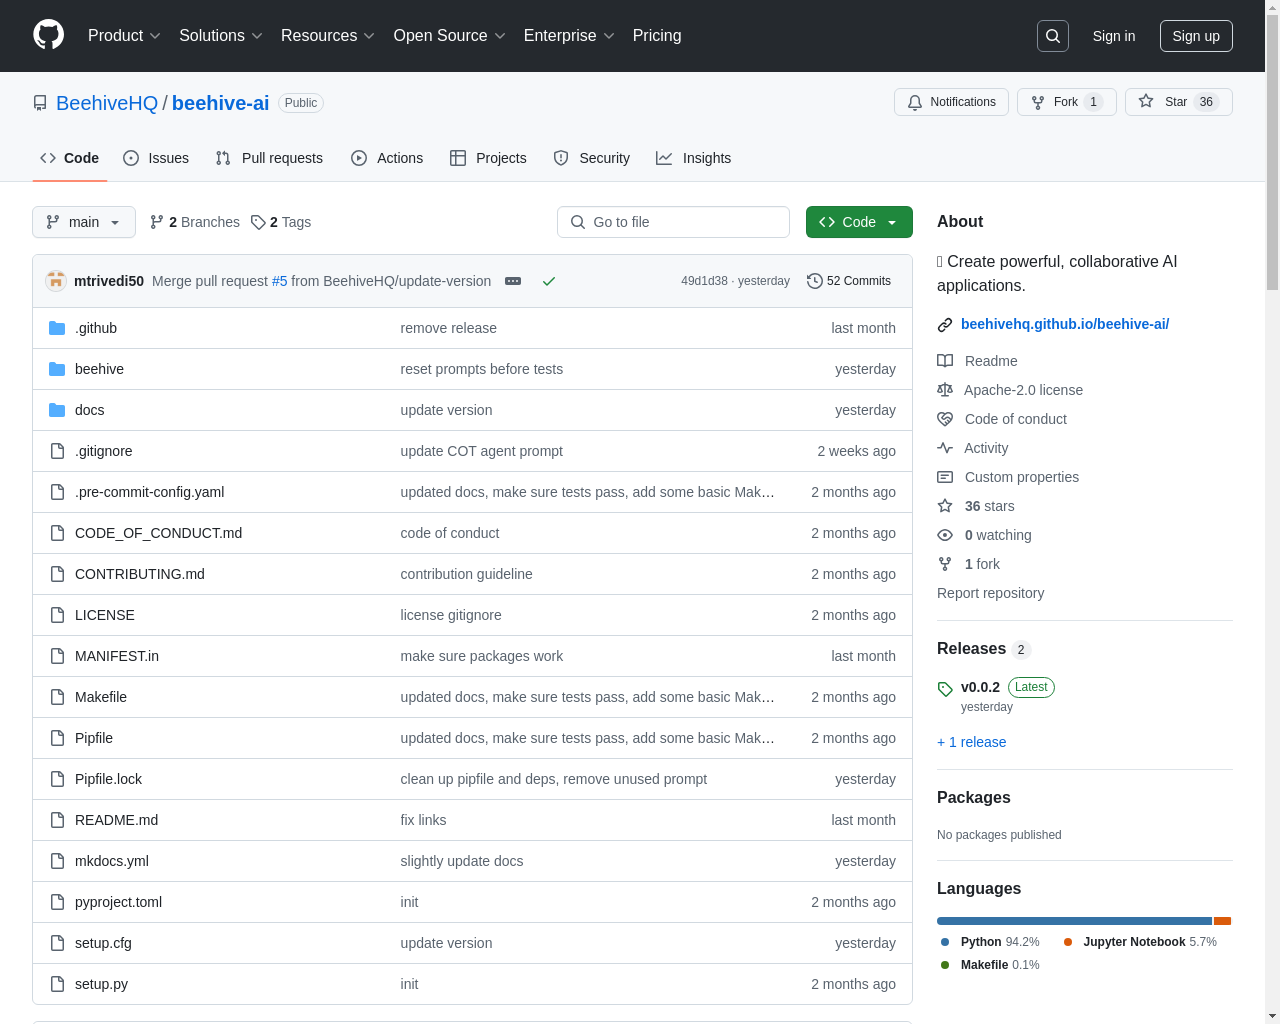Viewport: 1280px width, 1024px height.
Task: Open the Open Source dropdown menu
Action: [450, 36]
